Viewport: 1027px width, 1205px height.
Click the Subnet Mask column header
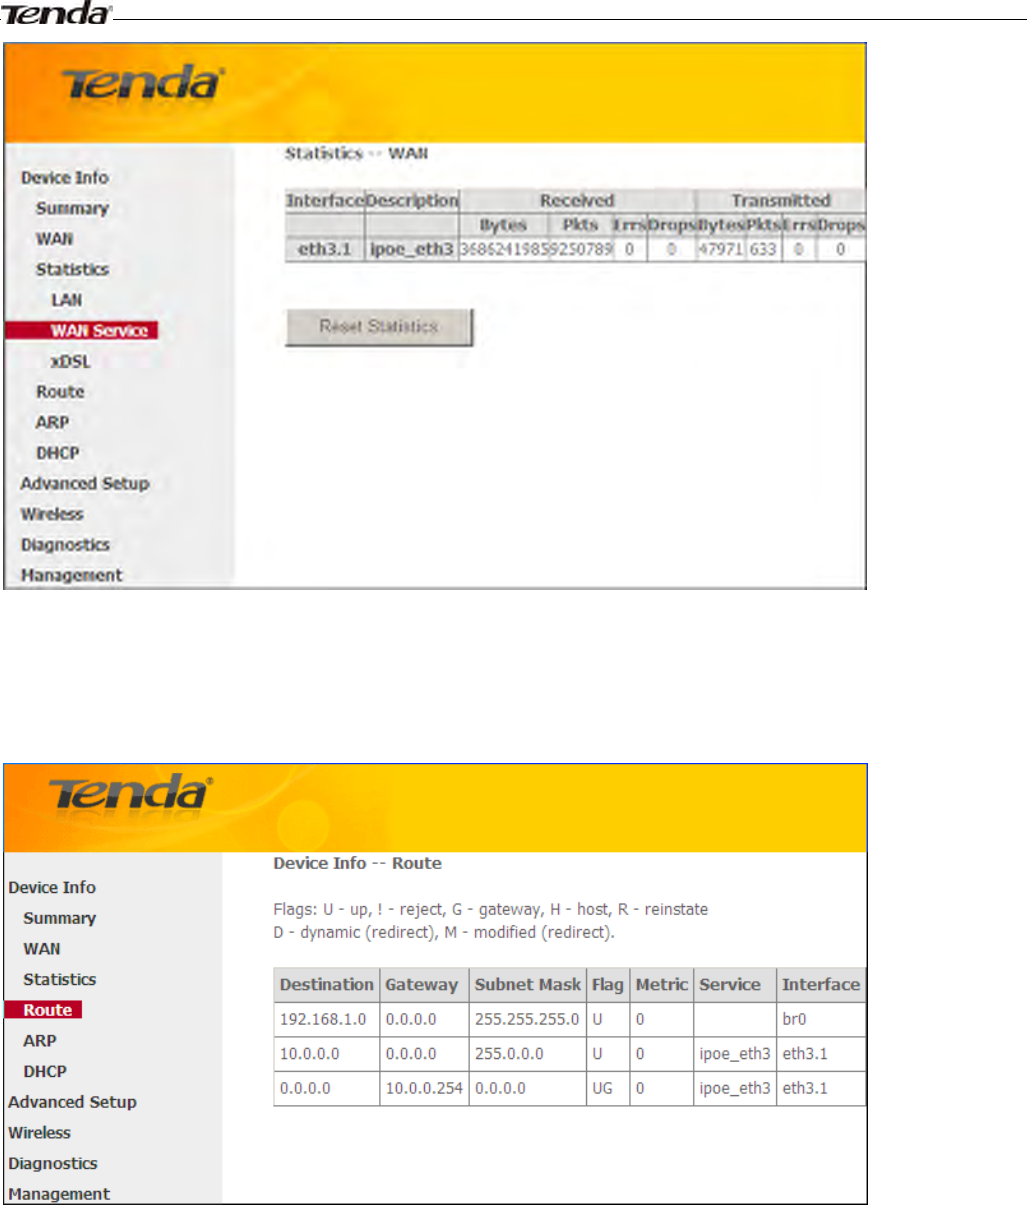click(x=528, y=985)
